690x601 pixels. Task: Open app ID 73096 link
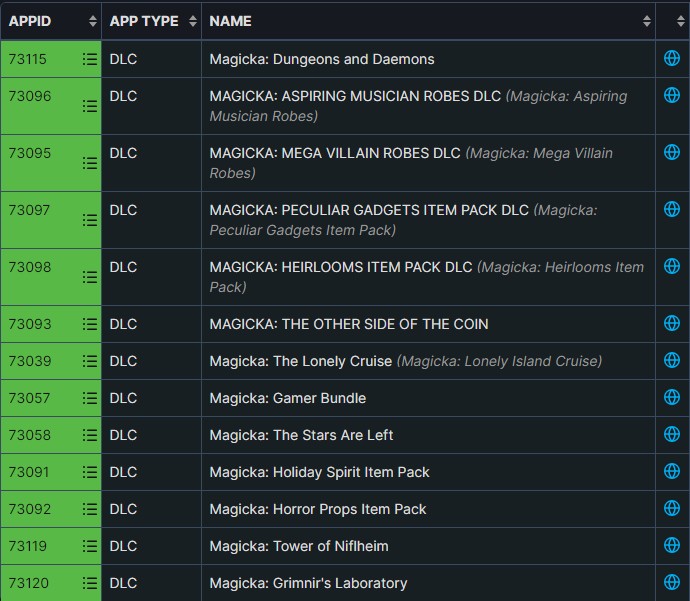(x=29, y=96)
